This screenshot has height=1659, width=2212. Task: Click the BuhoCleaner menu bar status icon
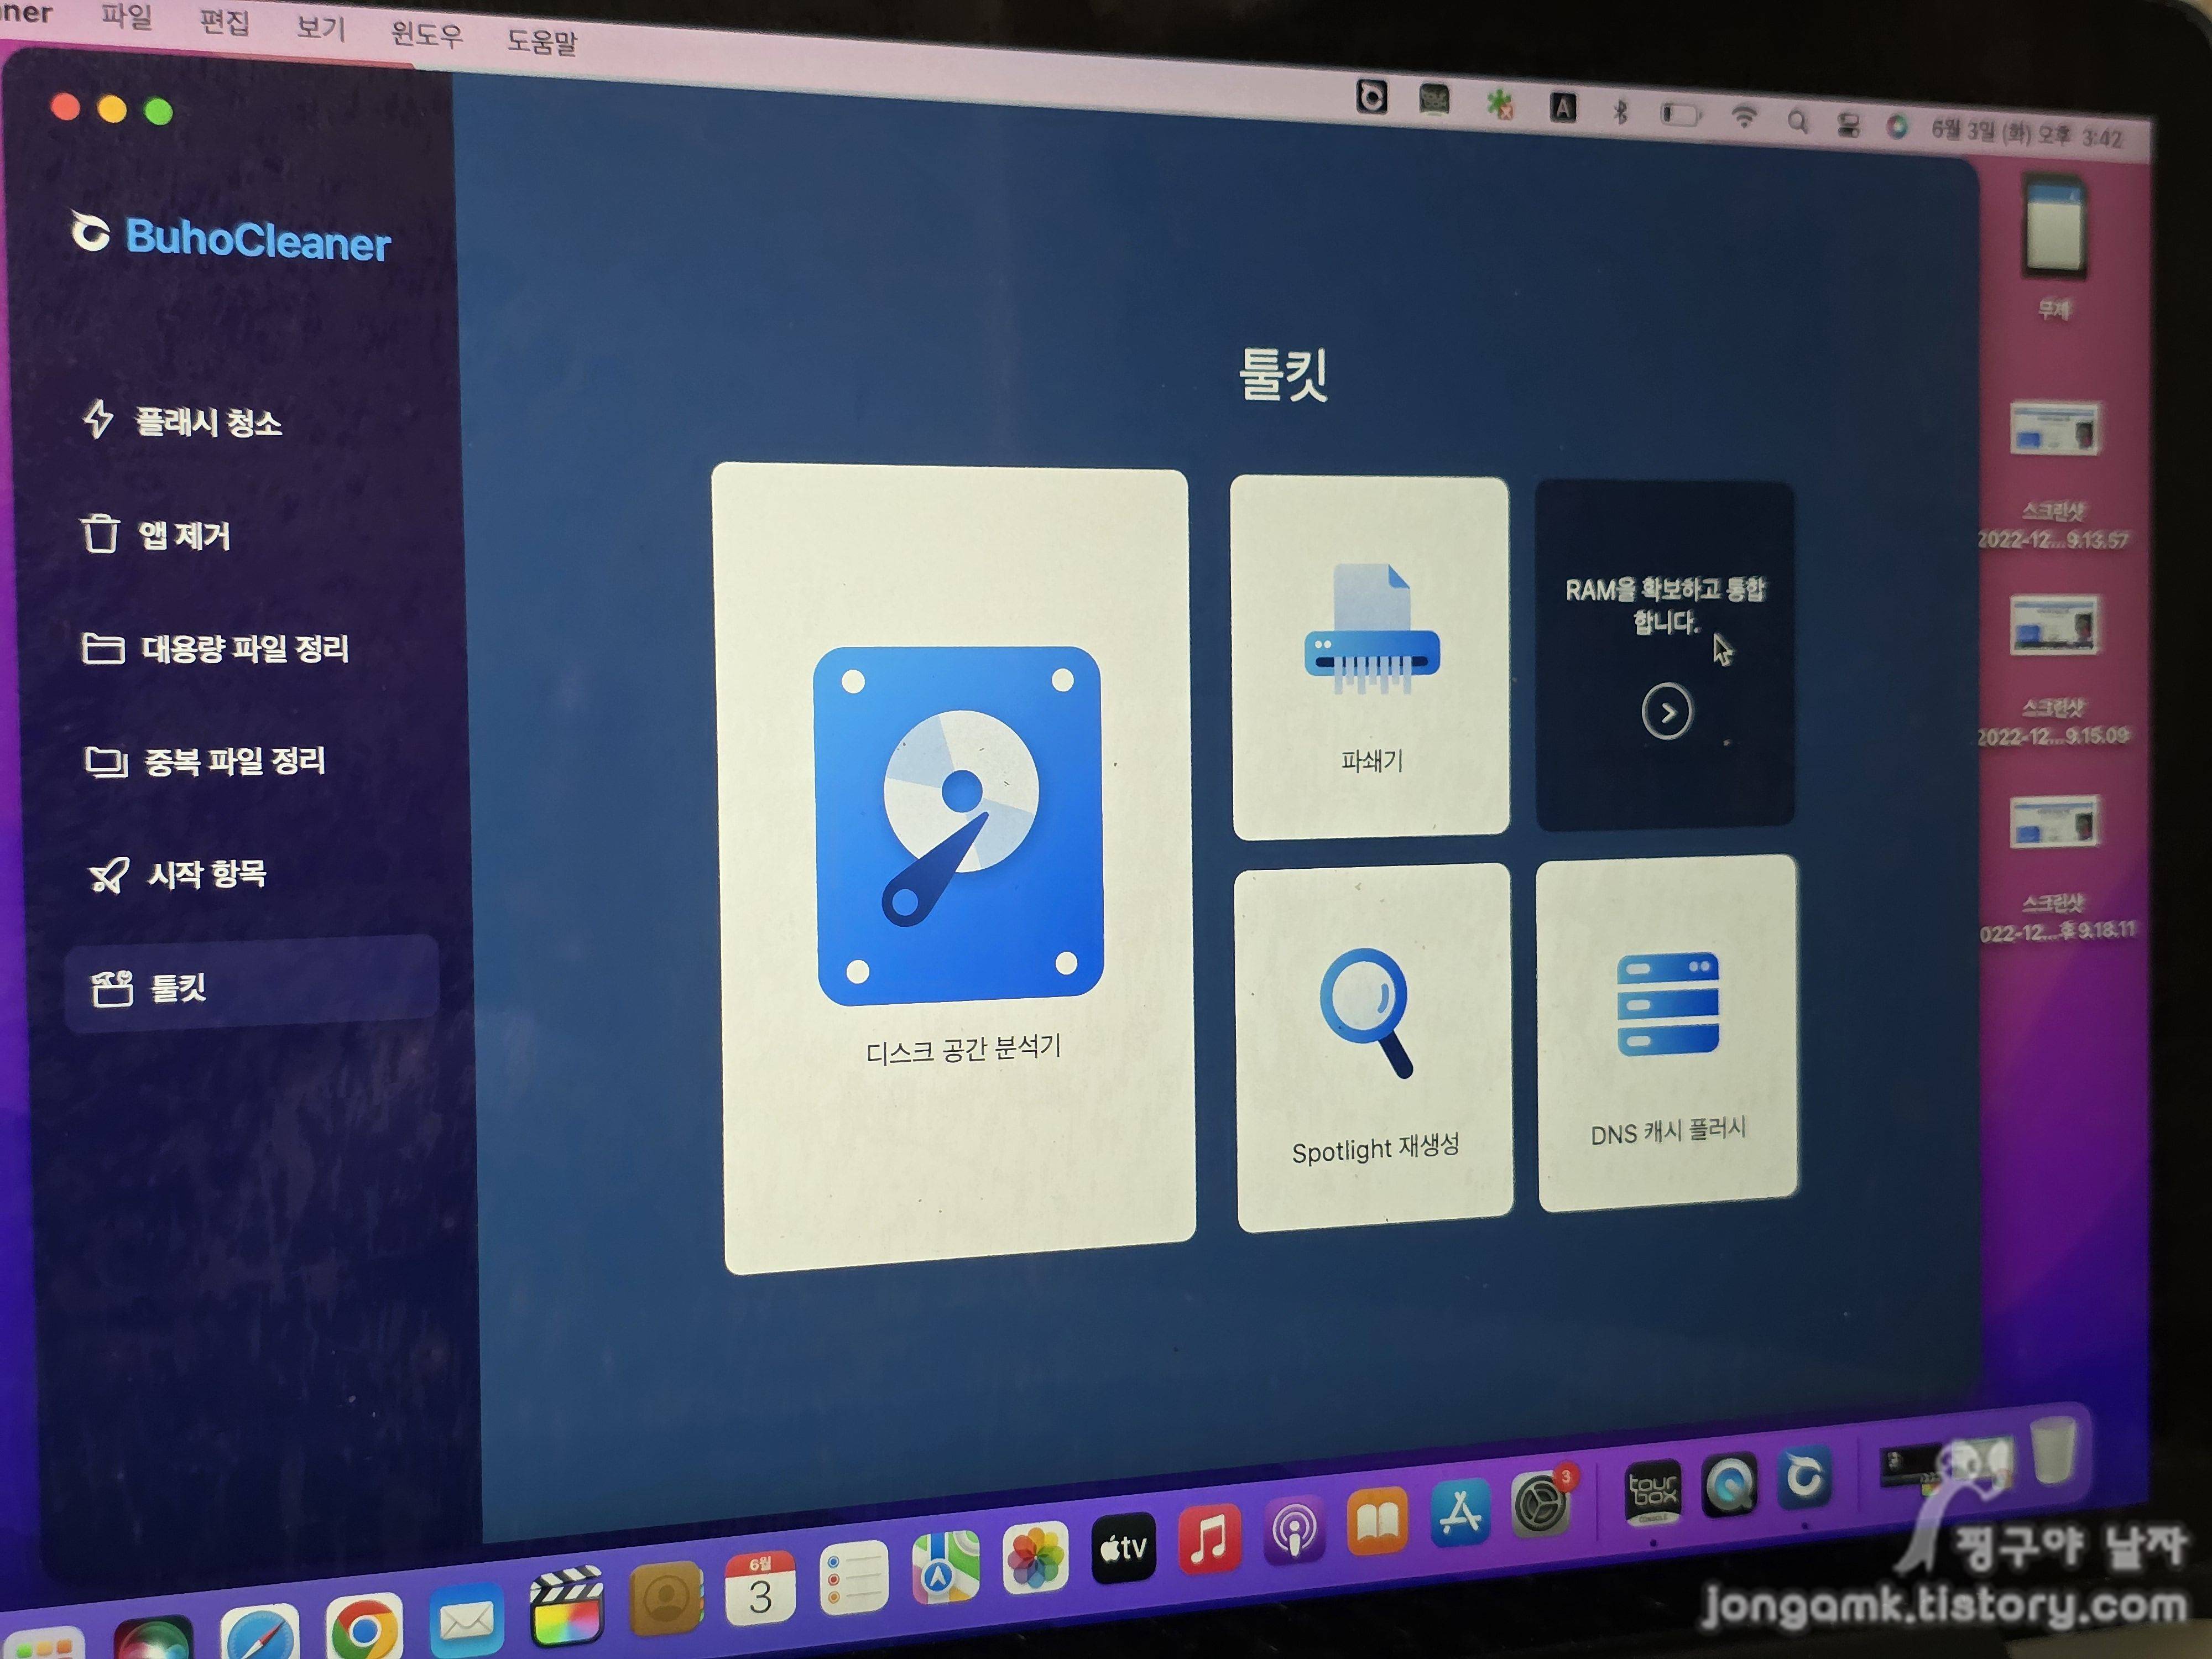click(1372, 97)
